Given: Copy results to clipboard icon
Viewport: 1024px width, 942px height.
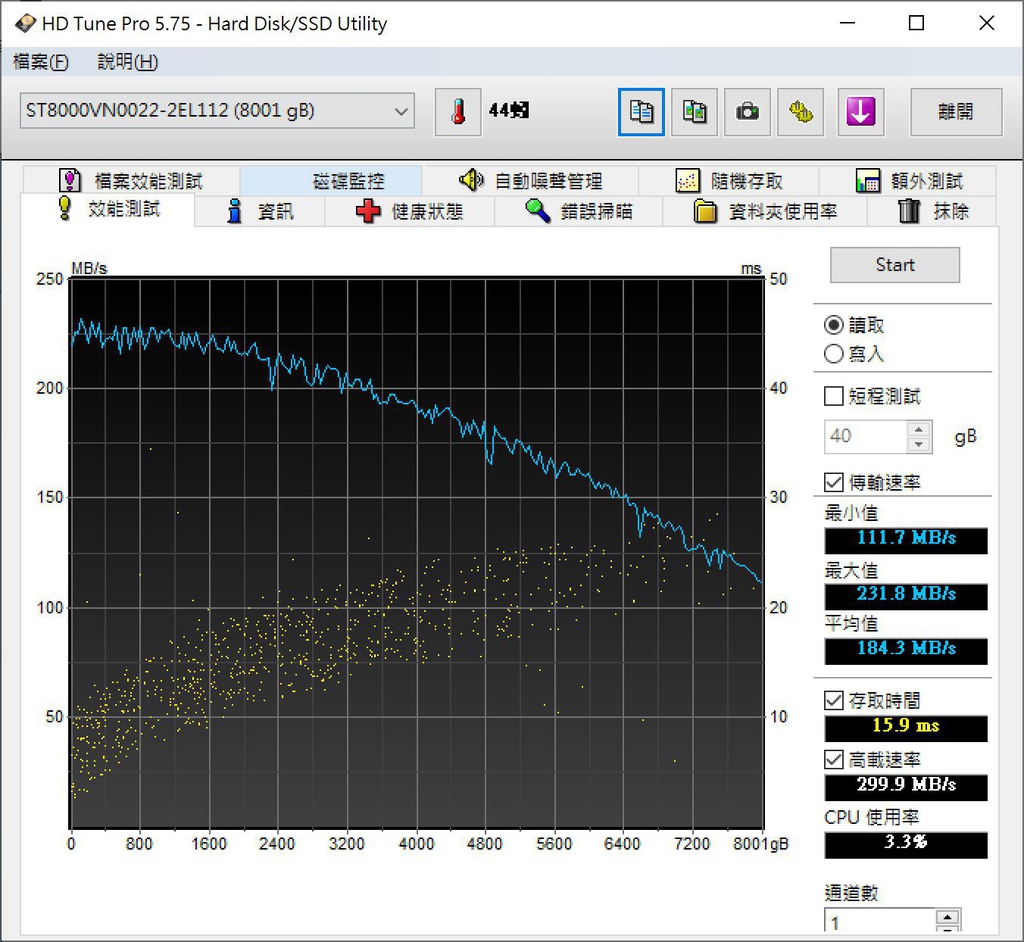Looking at the screenshot, I should coord(641,112).
